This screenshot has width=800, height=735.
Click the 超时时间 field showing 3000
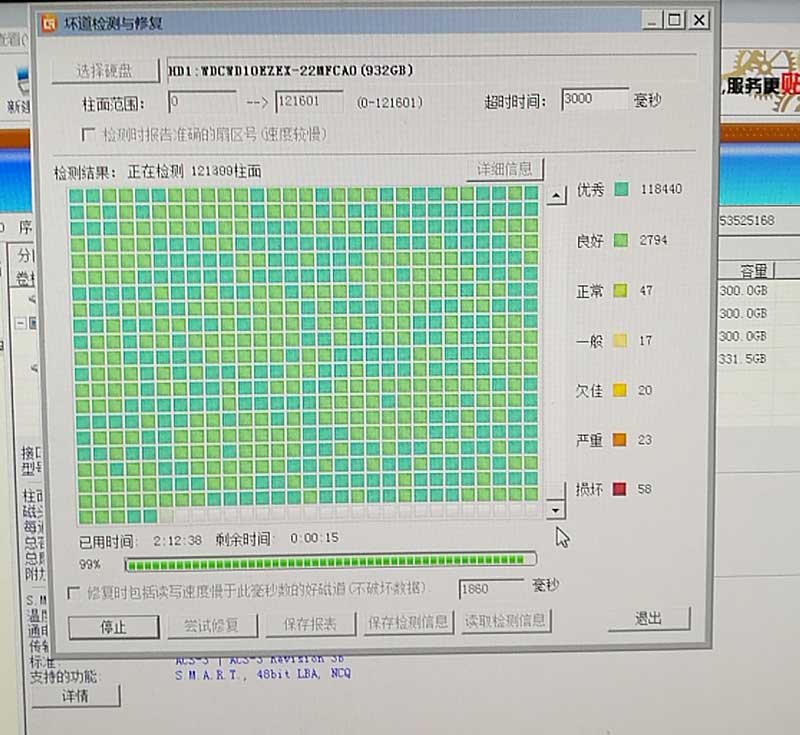pos(594,100)
